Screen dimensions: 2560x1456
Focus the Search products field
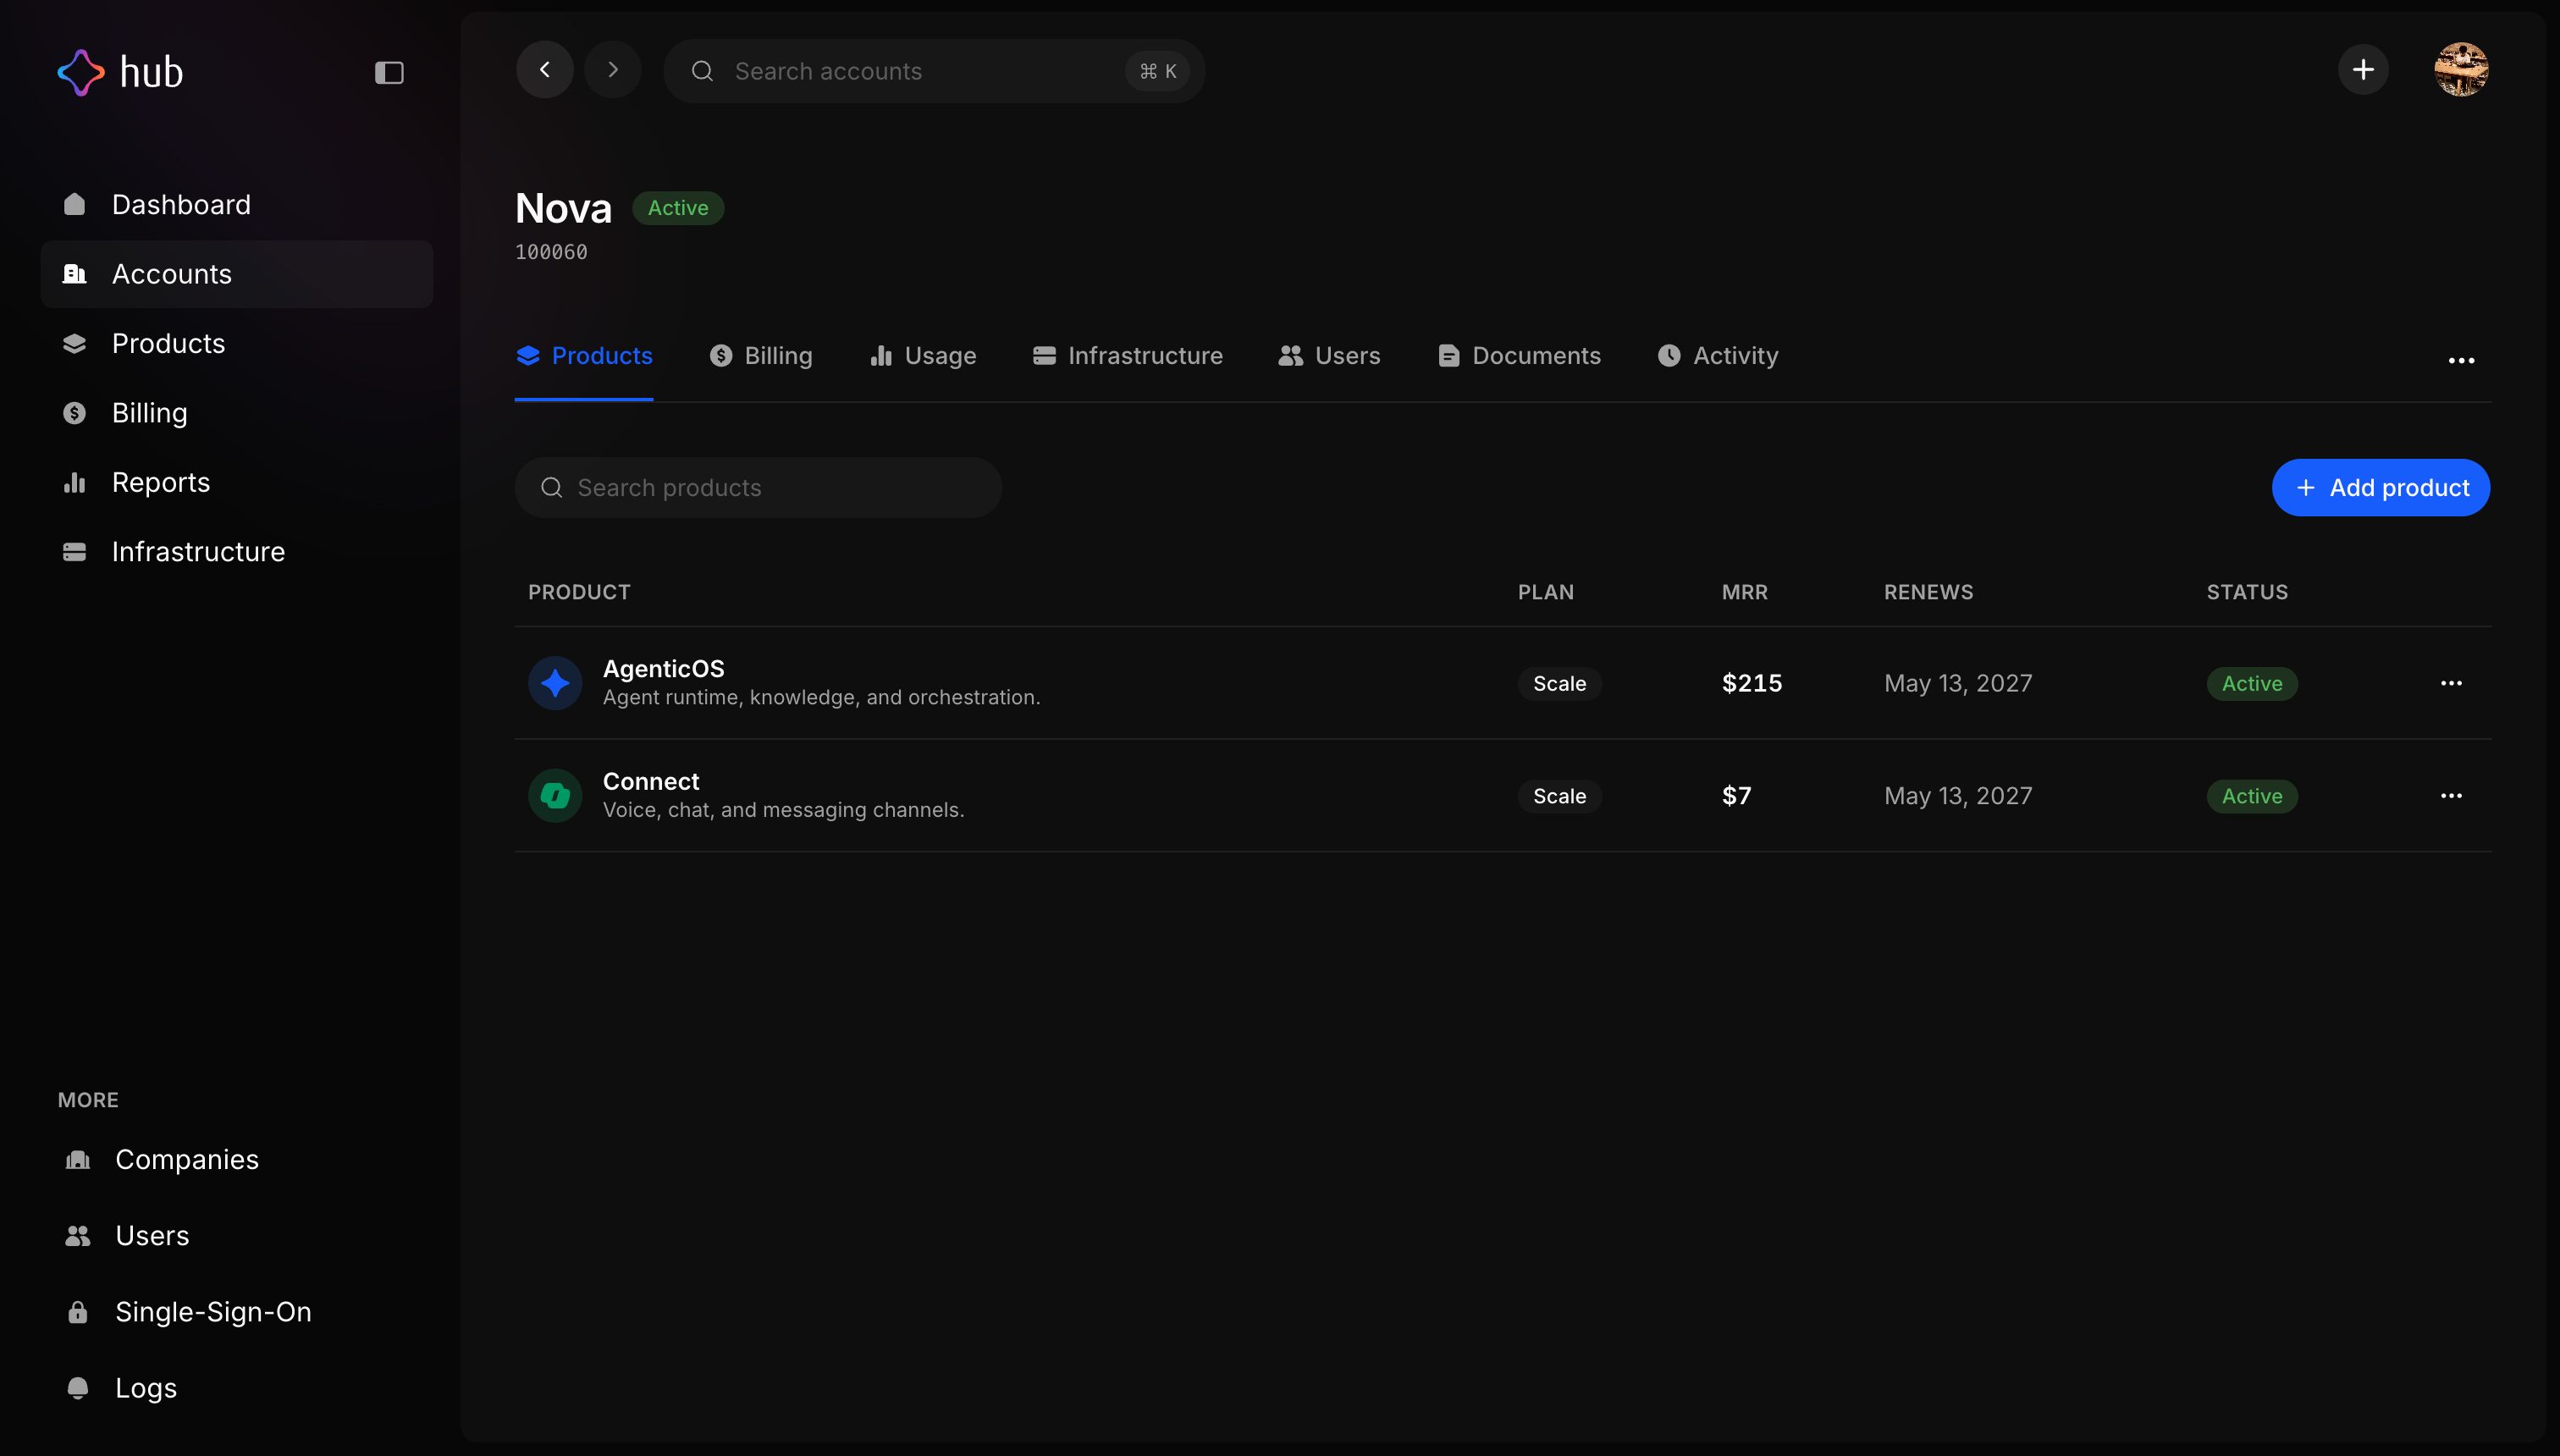pos(758,488)
